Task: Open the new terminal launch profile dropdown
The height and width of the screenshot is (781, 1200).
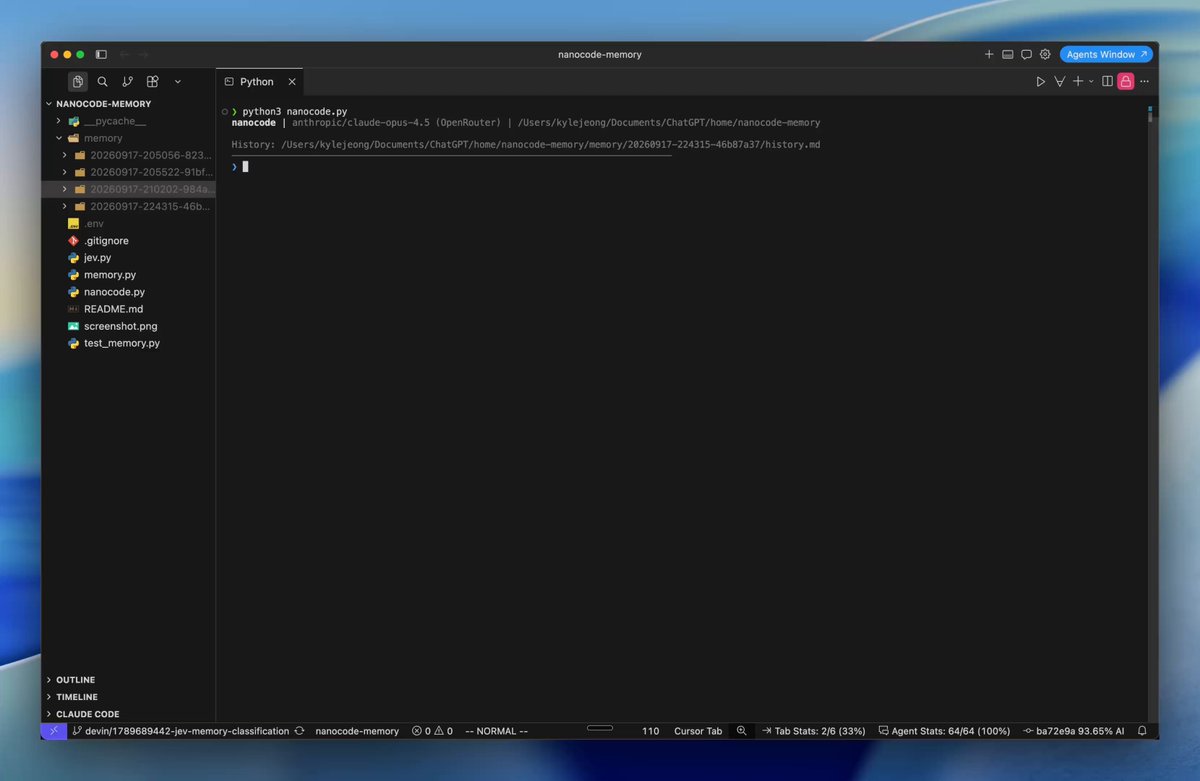Action: coord(1091,82)
